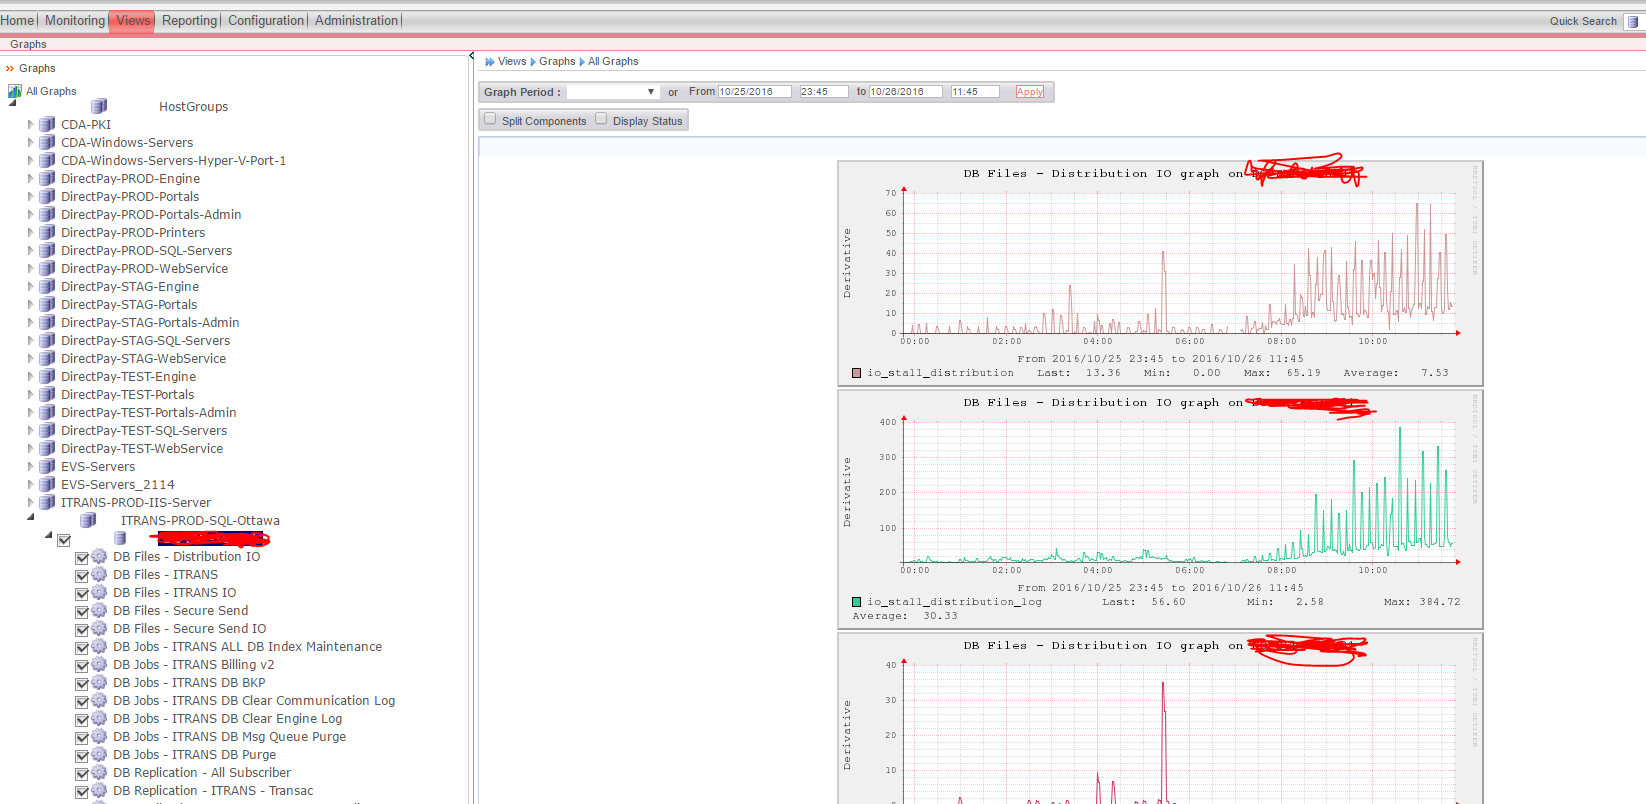Click the DirectPay-TEST-Engine hostgroup icon
The width and height of the screenshot is (1646, 804).
pos(47,376)
